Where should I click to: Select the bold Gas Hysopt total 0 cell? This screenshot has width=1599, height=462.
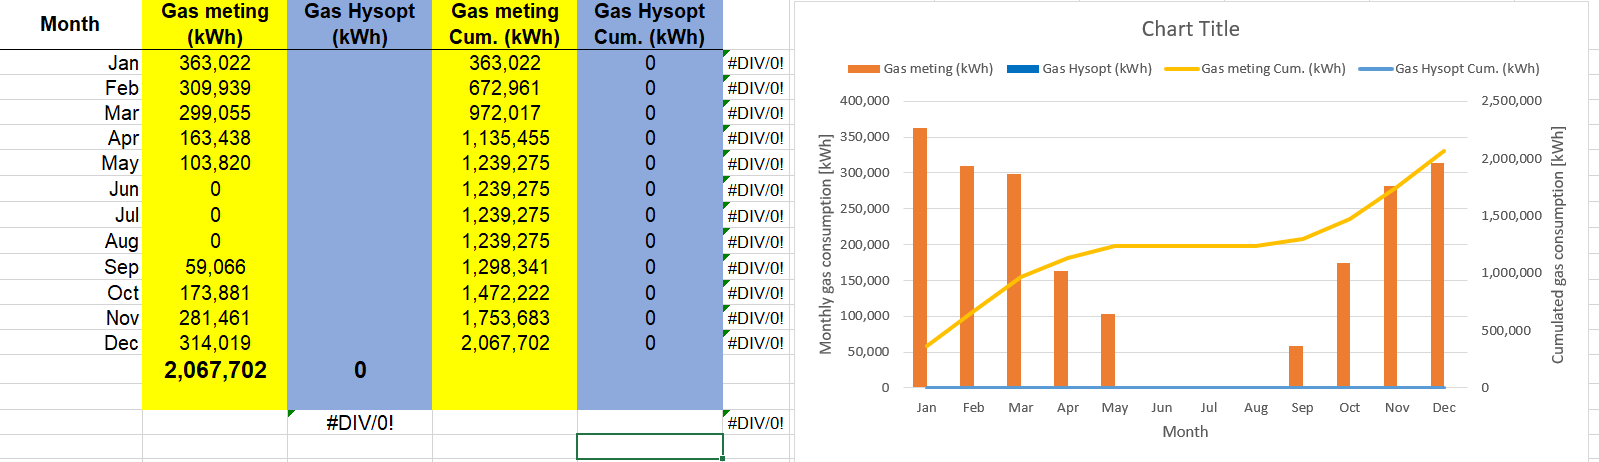pyautogui.click(x=360, y=370)
